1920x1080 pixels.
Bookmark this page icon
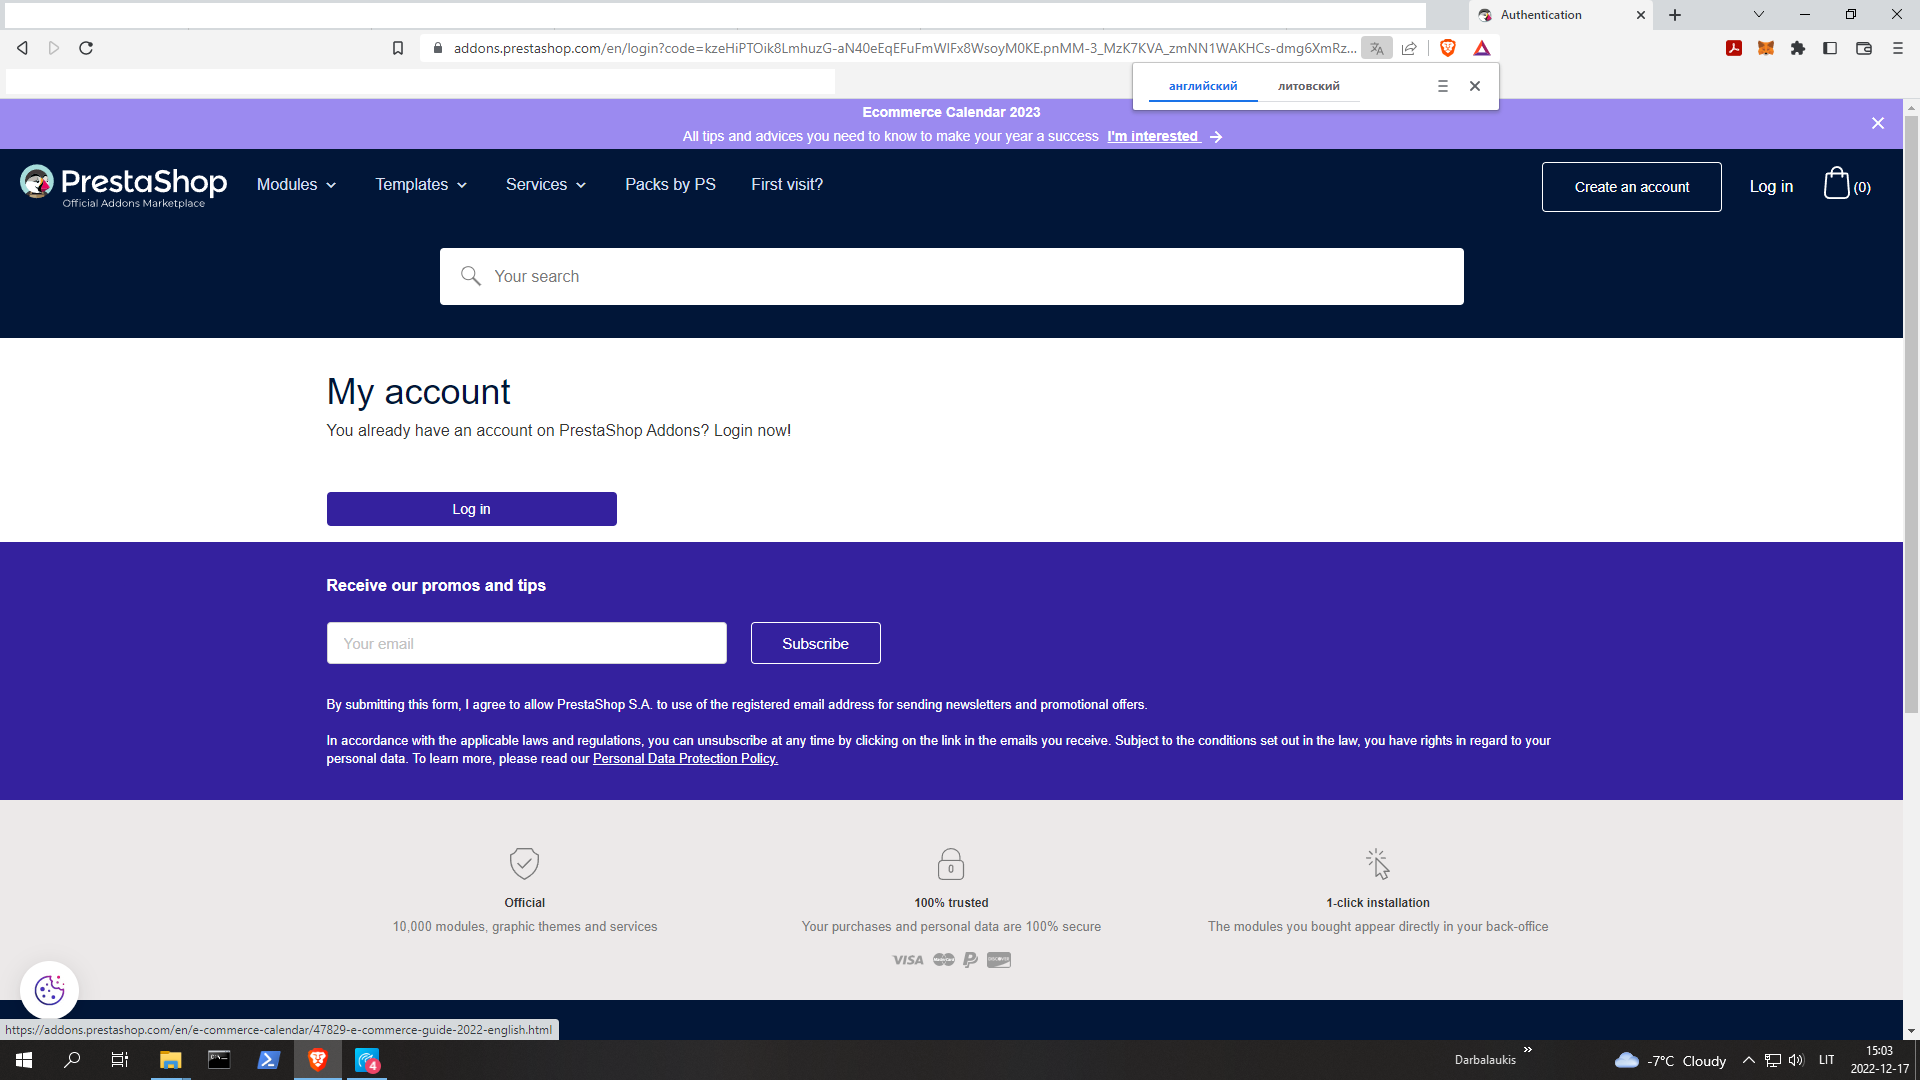(398, 48)
